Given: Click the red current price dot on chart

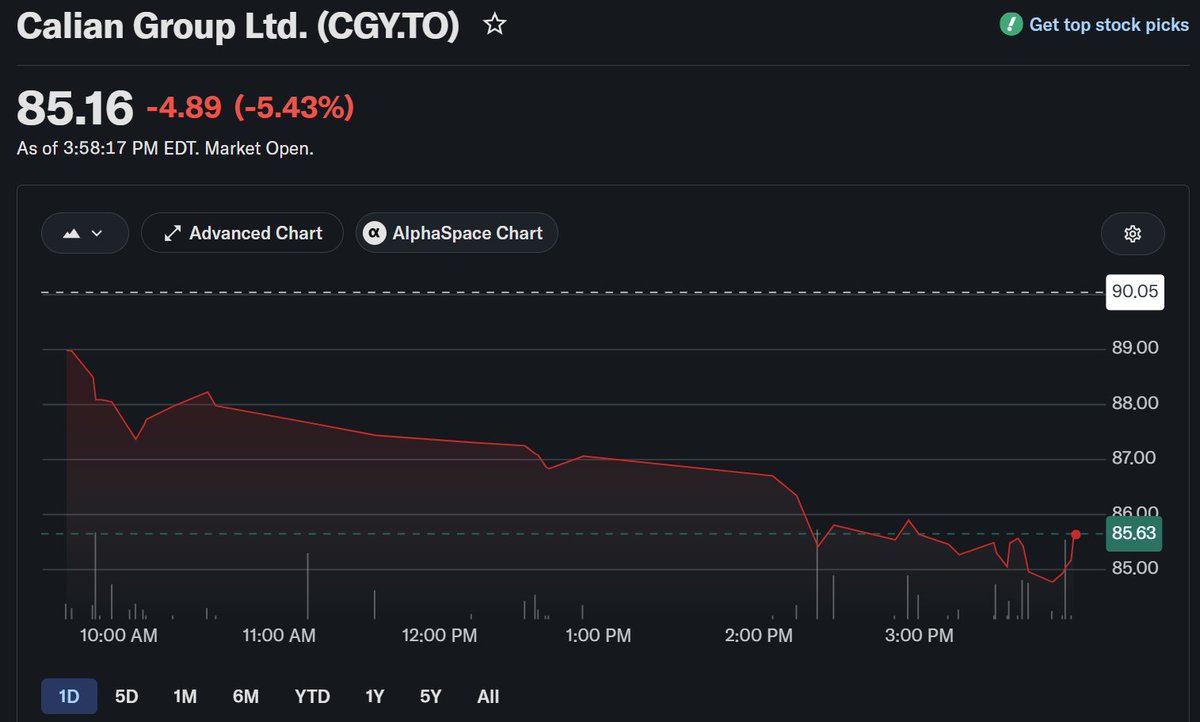Looking at the screenshot, I should (x=1076, y=534).
